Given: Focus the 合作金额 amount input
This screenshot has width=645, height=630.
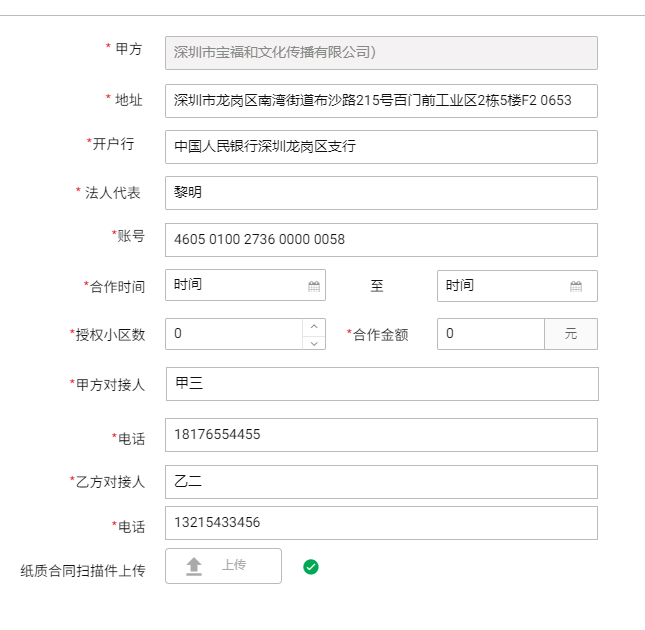Looking at the screenshot, I should (490, 334).
